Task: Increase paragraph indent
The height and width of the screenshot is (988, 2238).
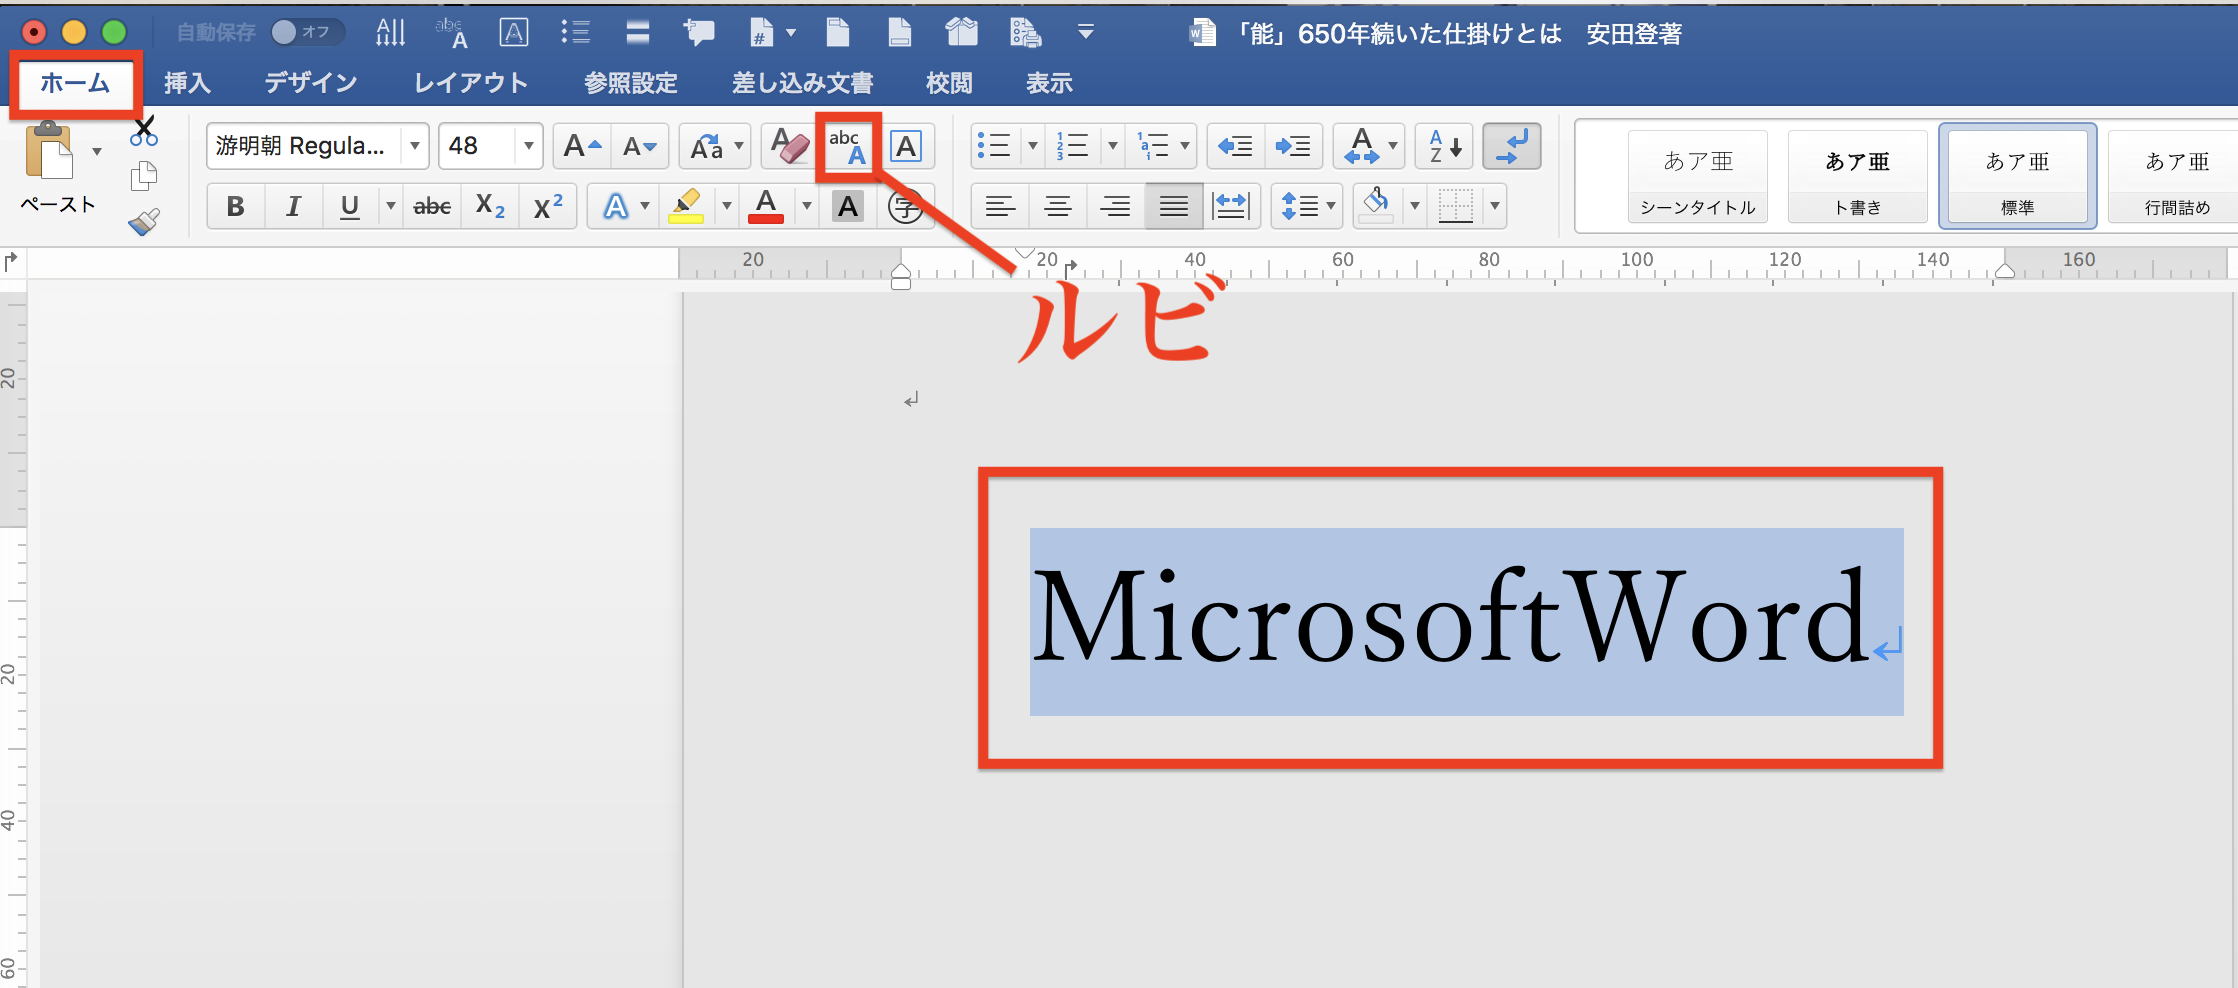Action: point(1293,147)
